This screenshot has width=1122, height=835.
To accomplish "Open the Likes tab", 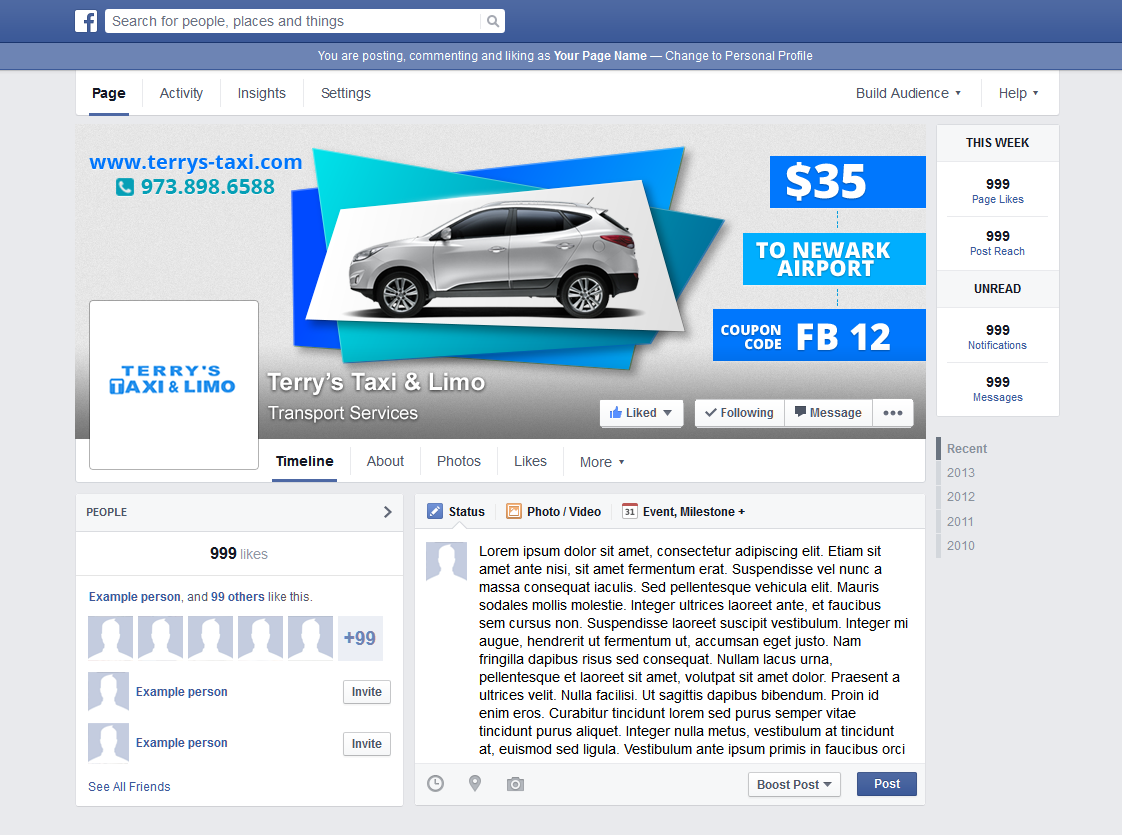I will tap(530, 462).
